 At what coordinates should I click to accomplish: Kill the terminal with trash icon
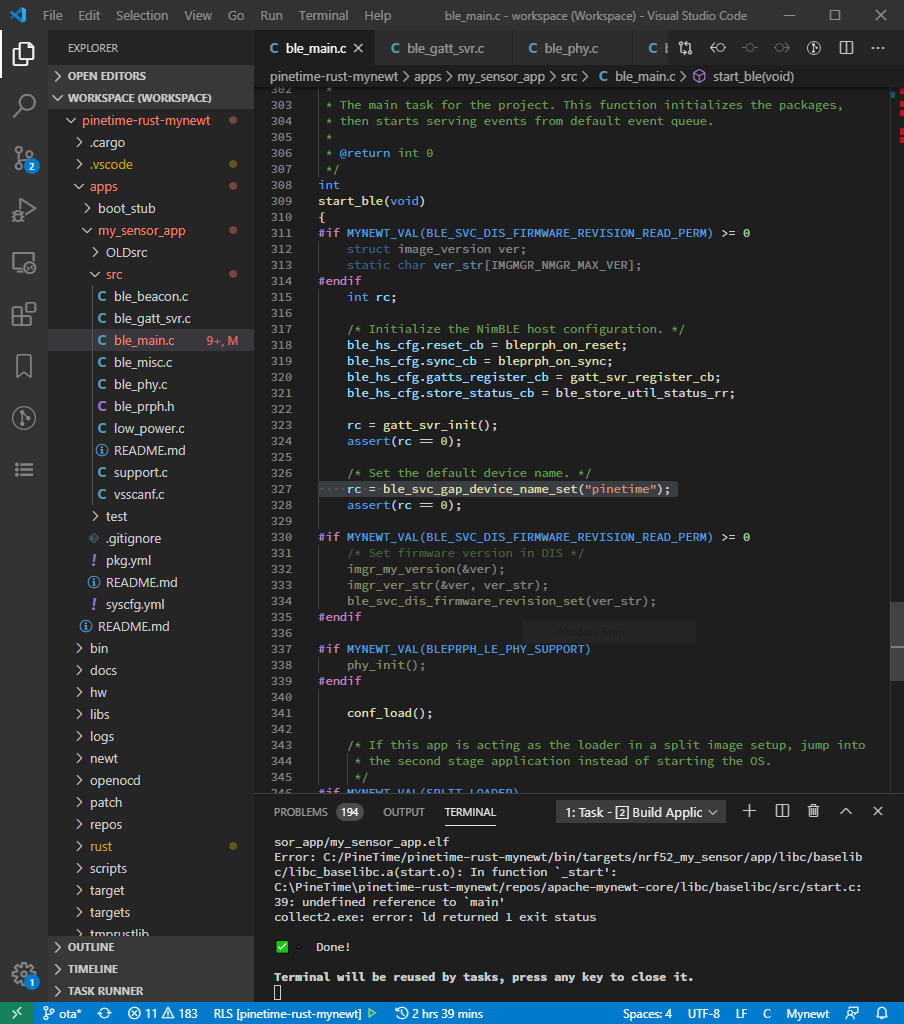tap(814, 811)
